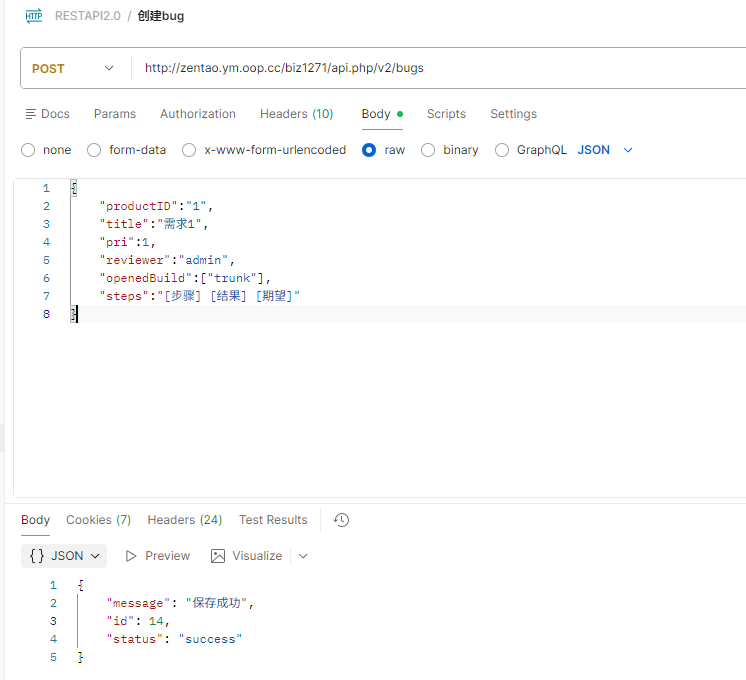Open the Settings tab

tap(513, 114)
